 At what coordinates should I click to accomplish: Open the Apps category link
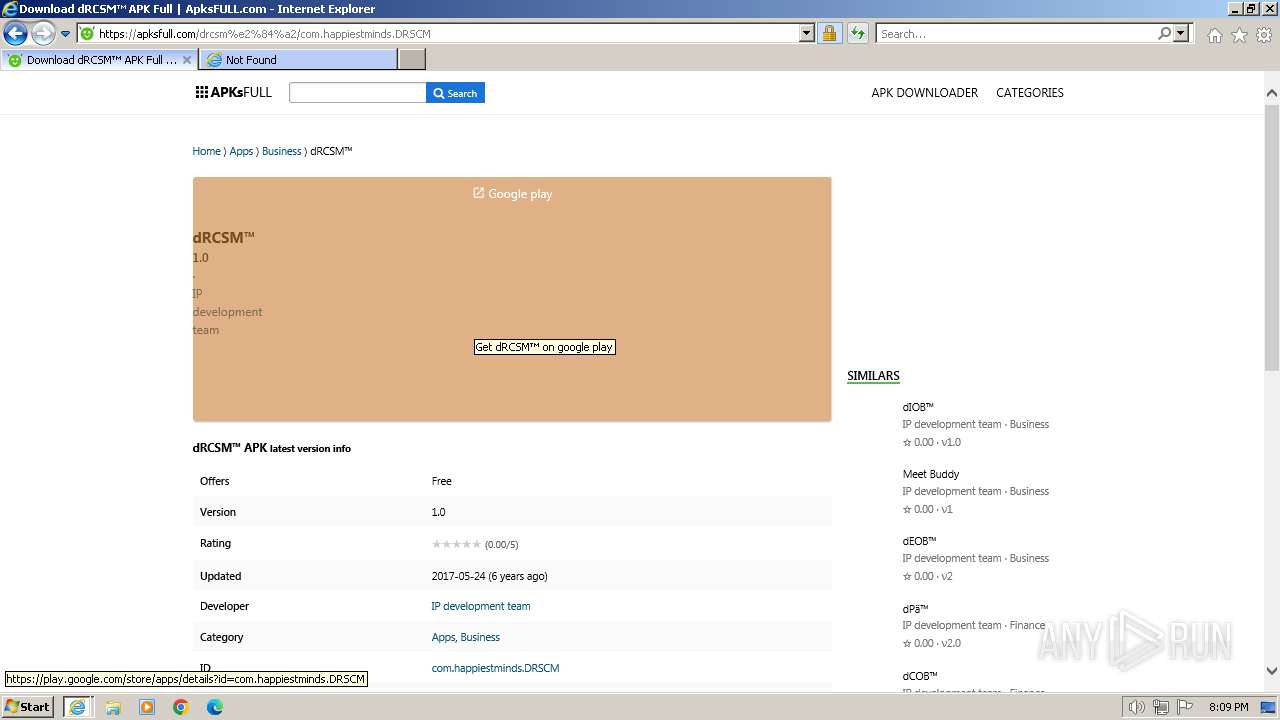pos(444,637)
